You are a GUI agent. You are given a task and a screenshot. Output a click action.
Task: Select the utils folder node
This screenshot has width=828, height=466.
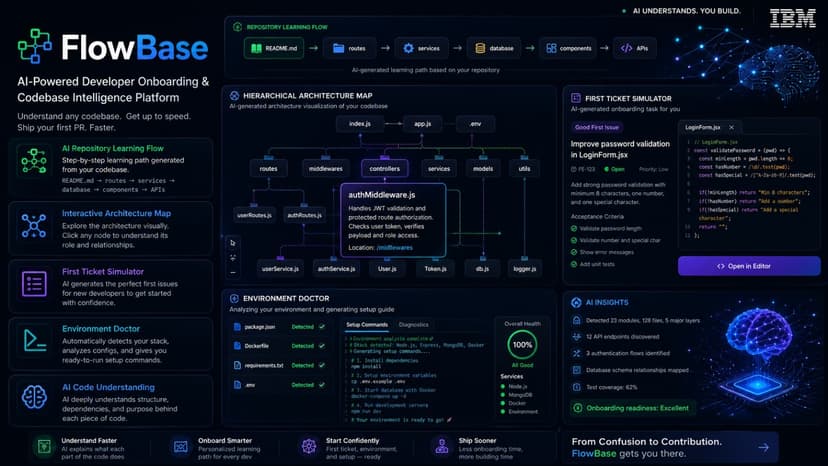(524, 169)
